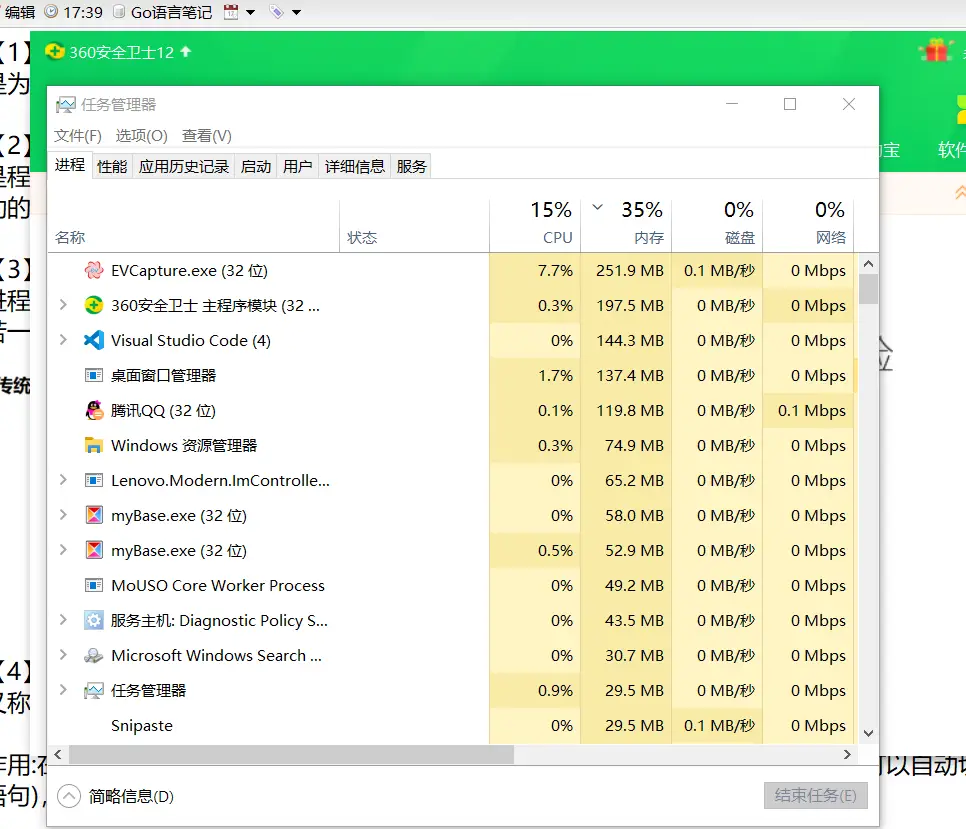This screenshot has height=829, width=966.
Task: Expand the 360安全卫士 主程序模块 process group
Action: coord(63,305)
